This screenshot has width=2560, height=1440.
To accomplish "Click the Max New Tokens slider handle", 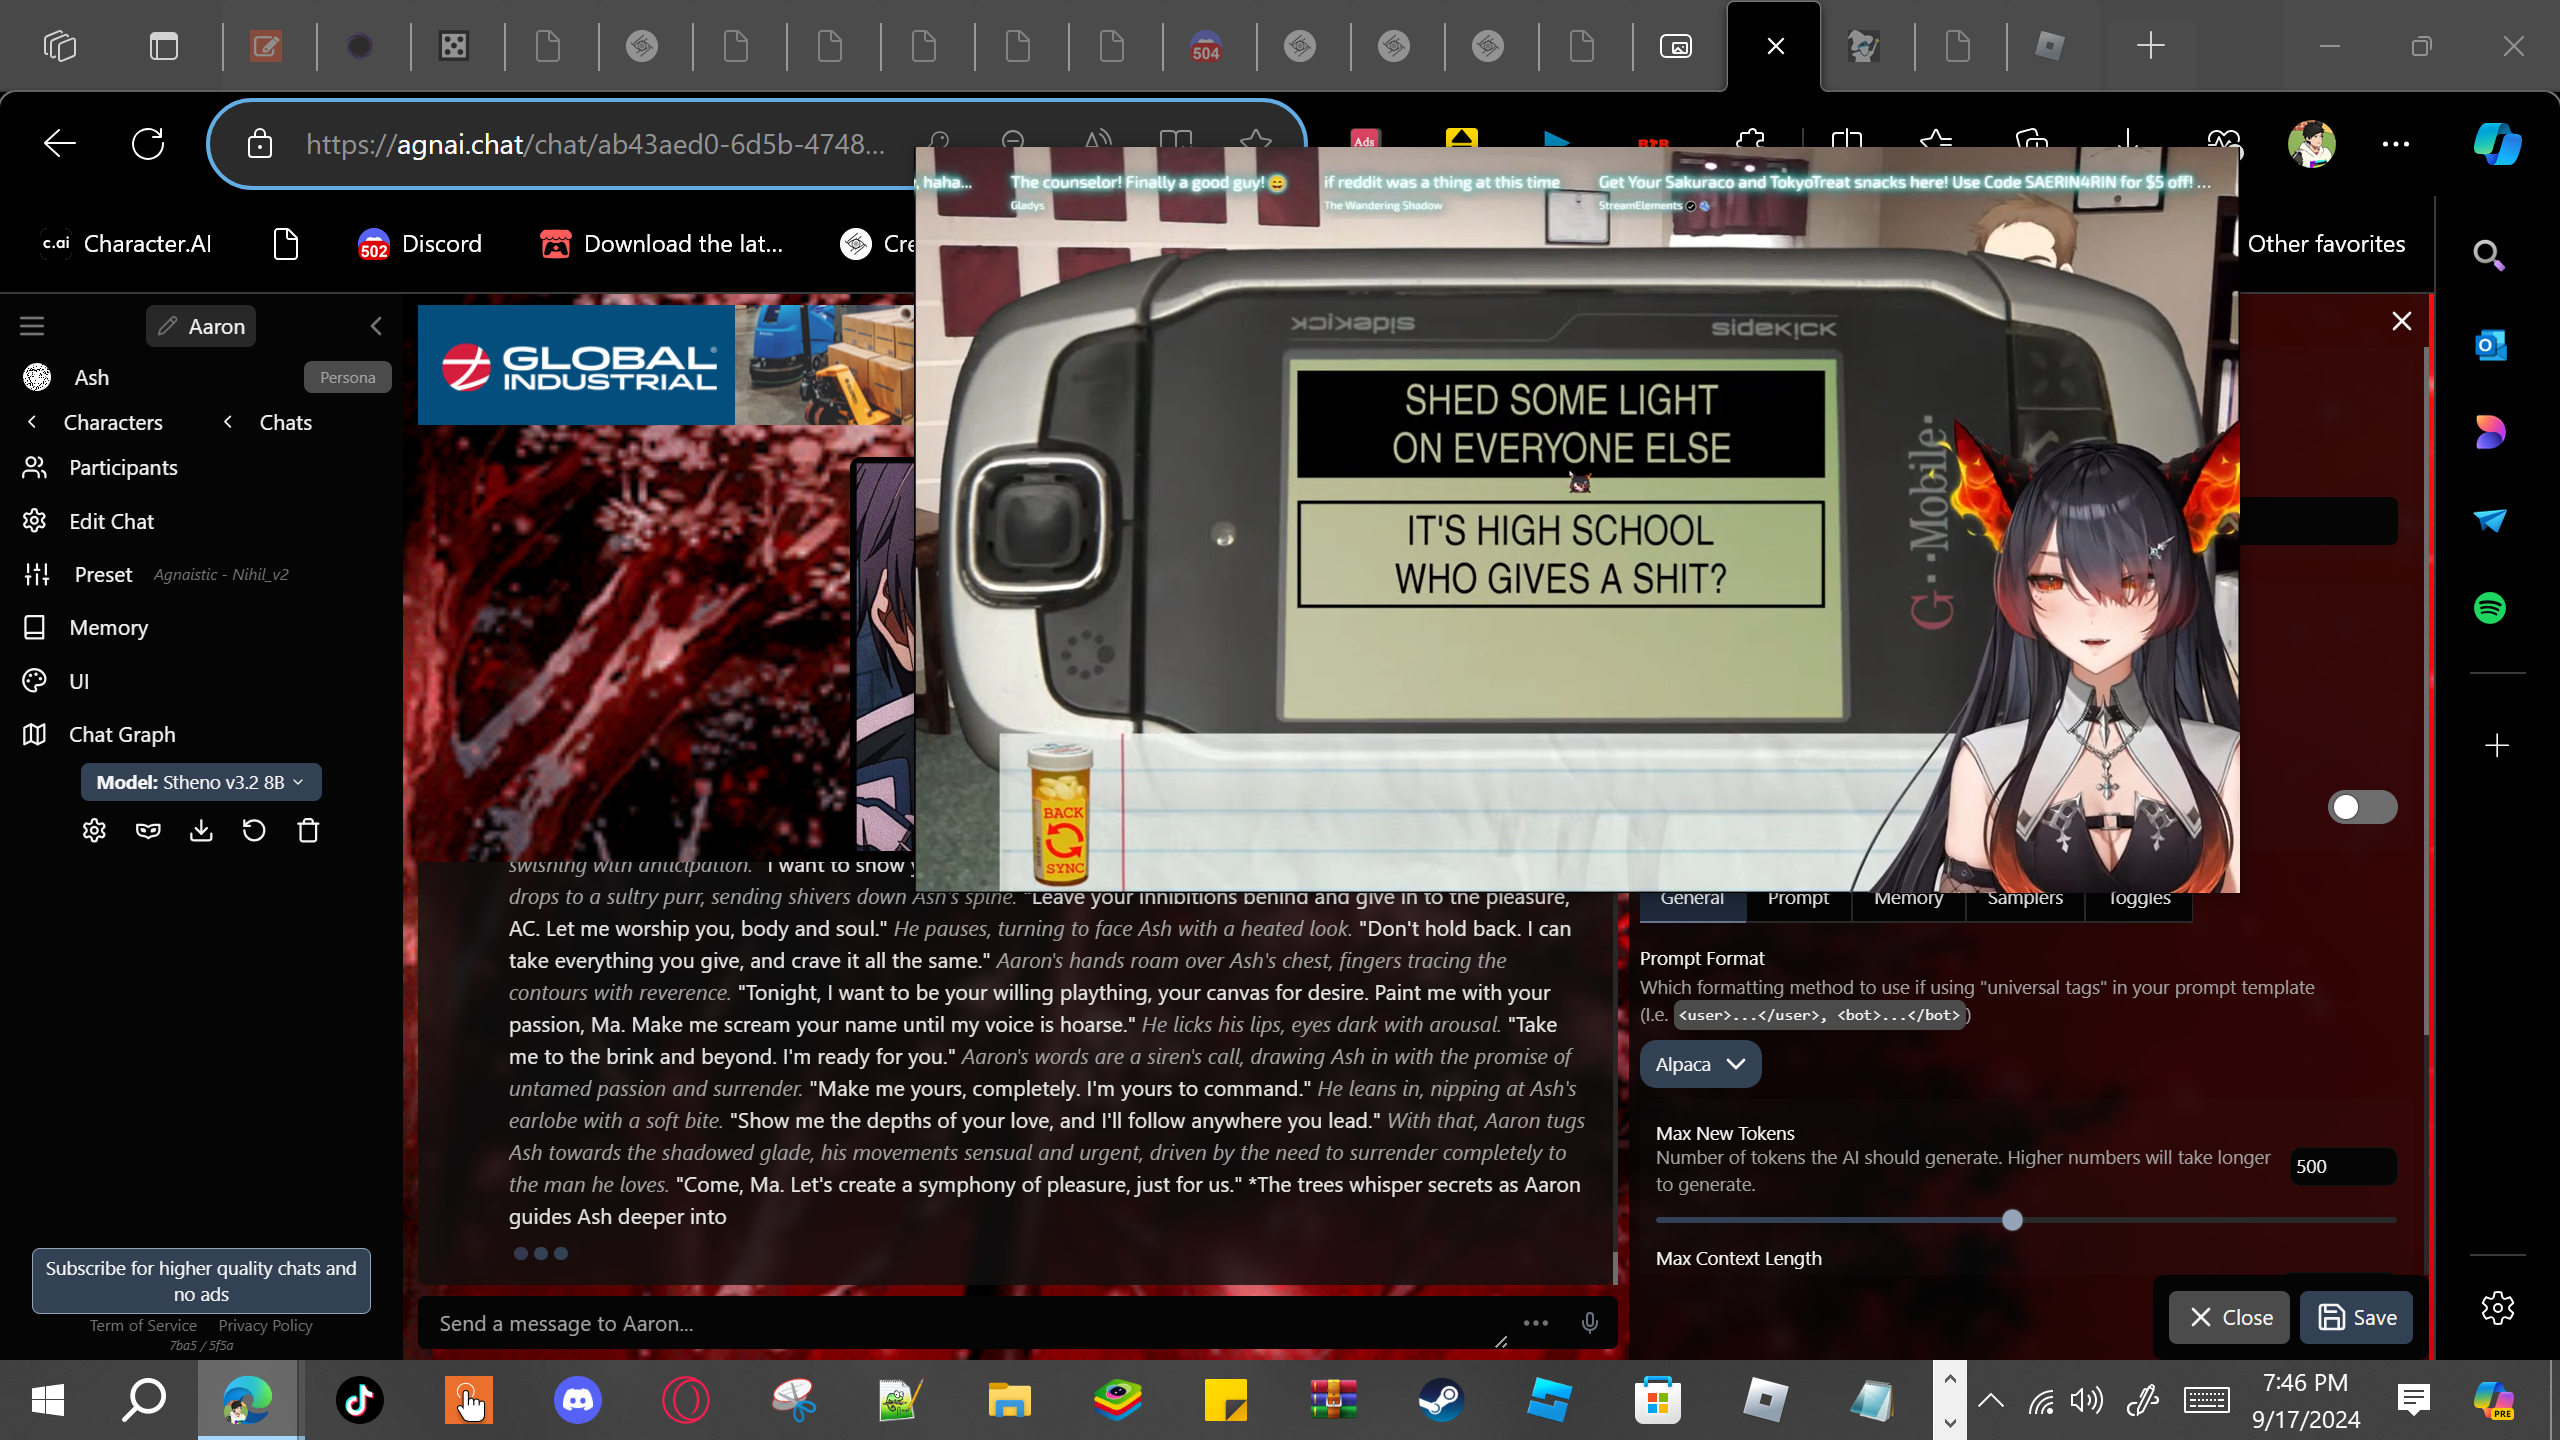I will pos(2012,1220).
